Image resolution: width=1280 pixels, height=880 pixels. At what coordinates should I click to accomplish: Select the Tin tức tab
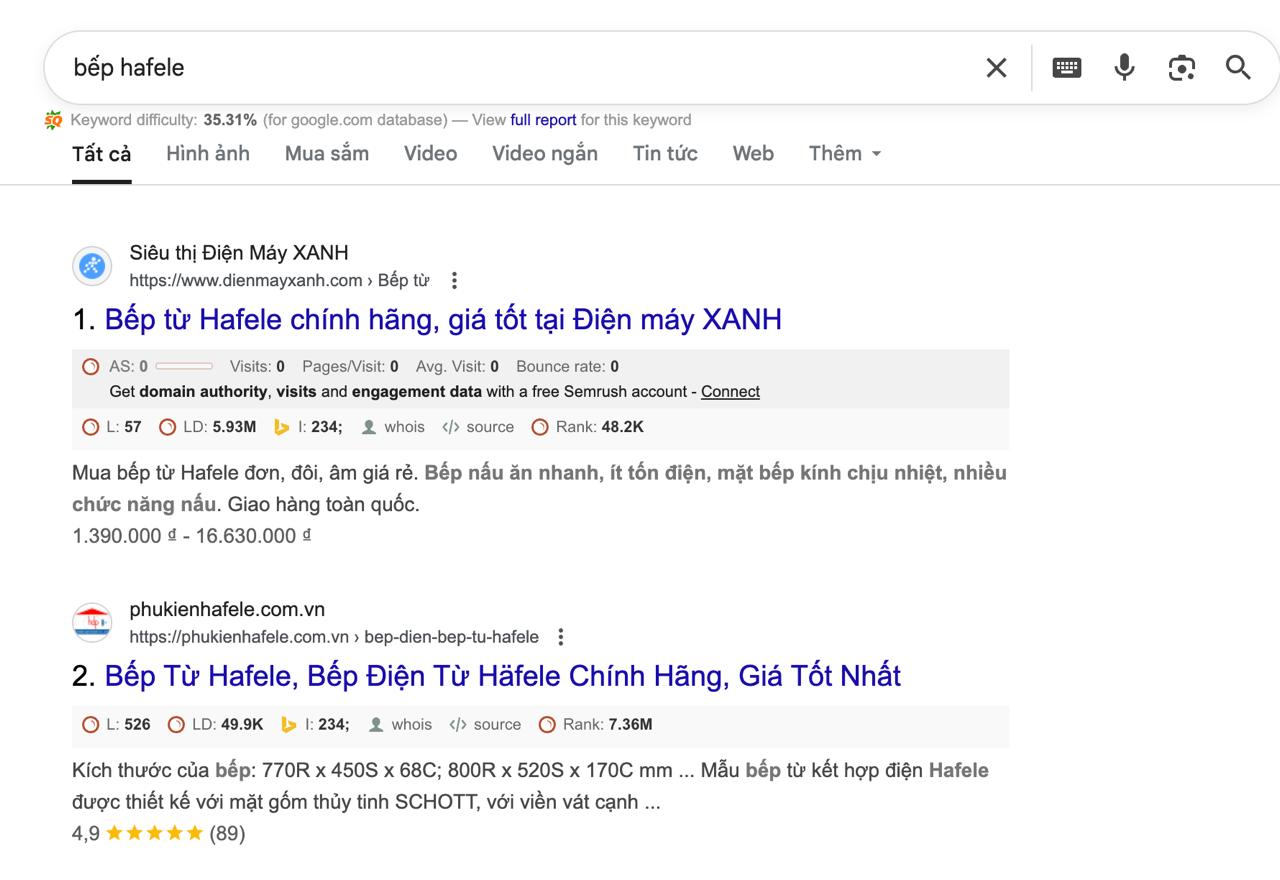click(665, 154)
